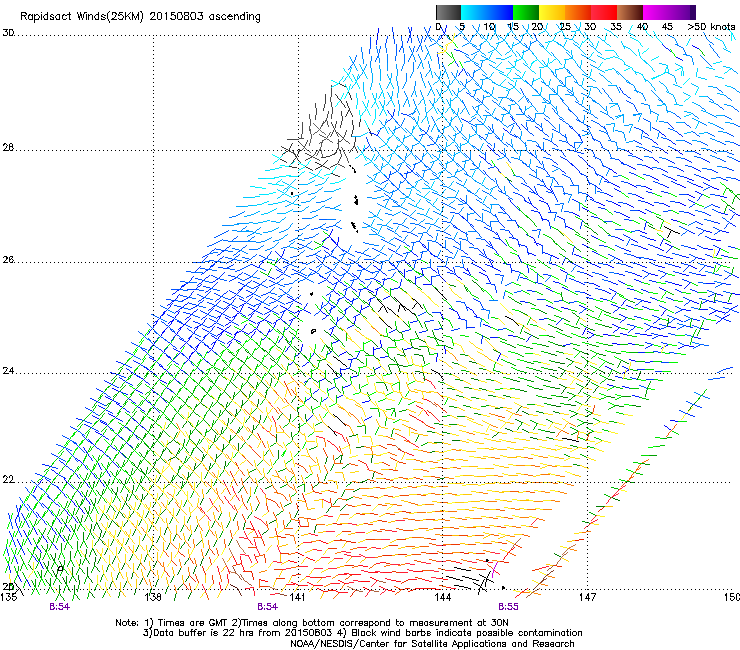Click the longitude label '141'

(297, 597)
